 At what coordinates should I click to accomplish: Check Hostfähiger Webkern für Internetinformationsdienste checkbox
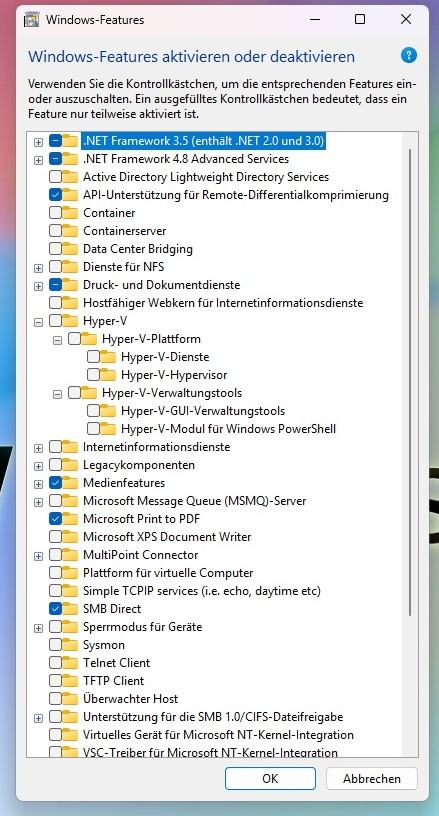click(56, 303)
